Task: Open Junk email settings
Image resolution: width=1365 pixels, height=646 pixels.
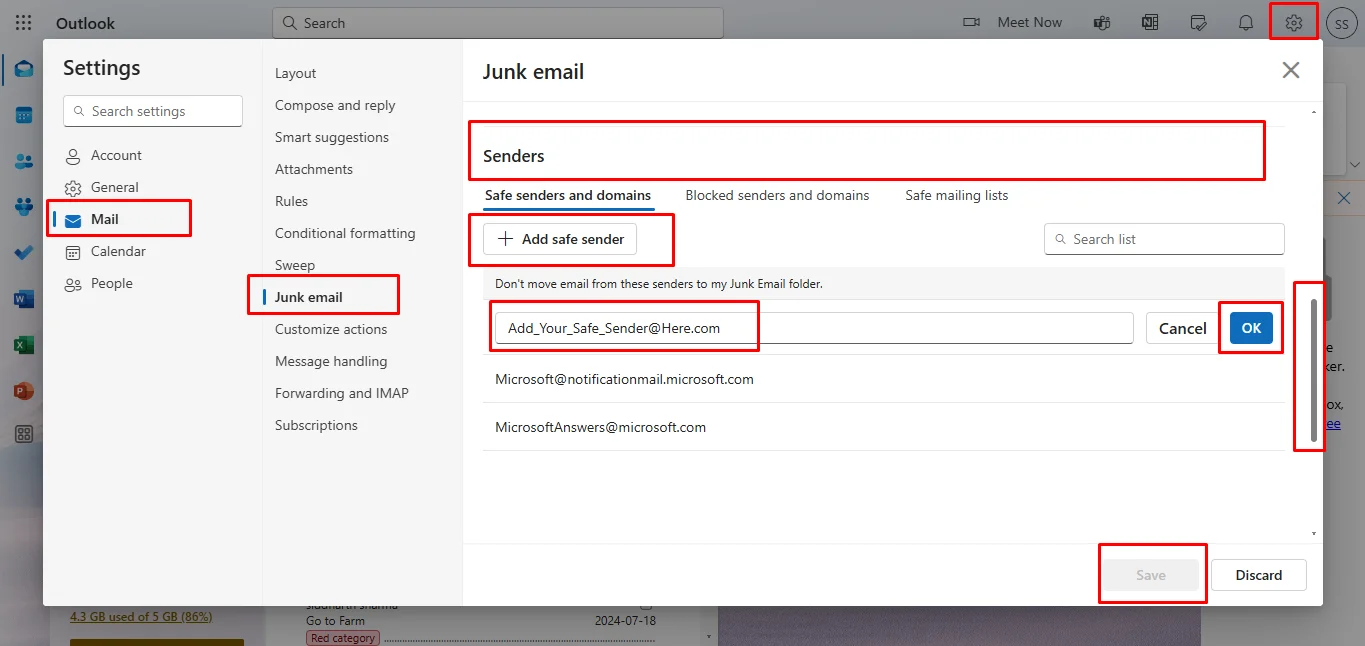Action: [x=309, y=297]
